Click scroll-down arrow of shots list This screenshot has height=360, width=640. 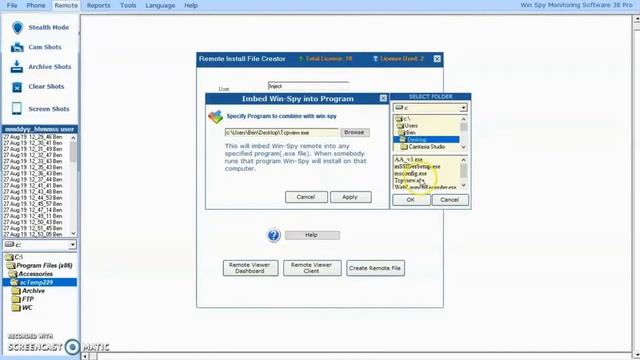point(73,233)
